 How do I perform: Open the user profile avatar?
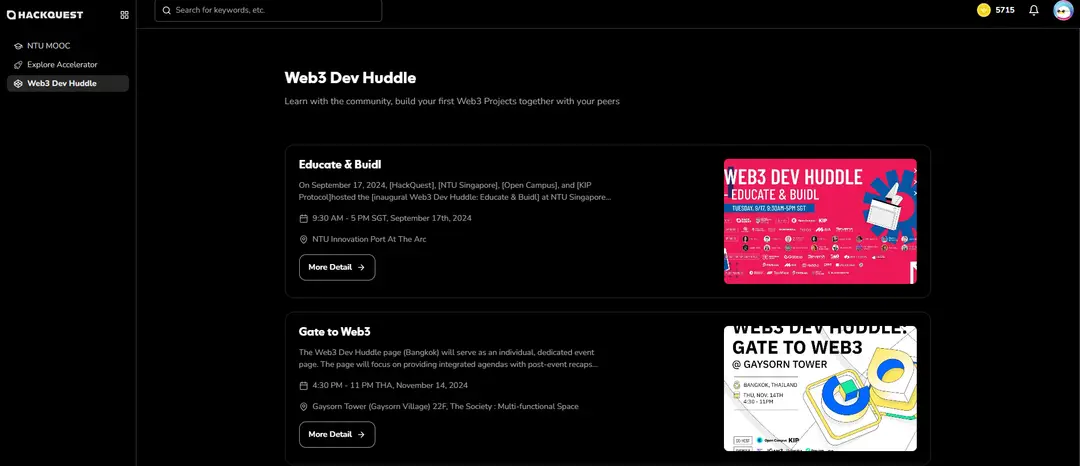tap(1063, 10)
